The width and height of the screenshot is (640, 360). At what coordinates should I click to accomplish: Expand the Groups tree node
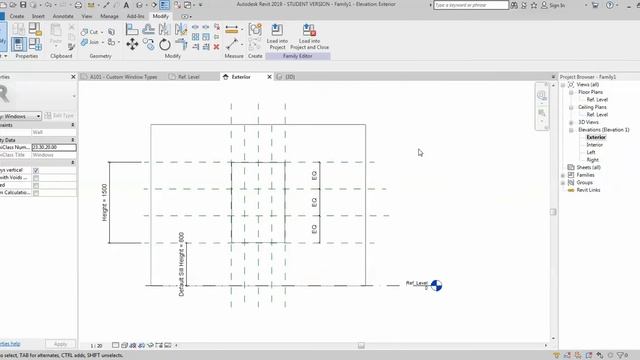click(x=563, y=182)
